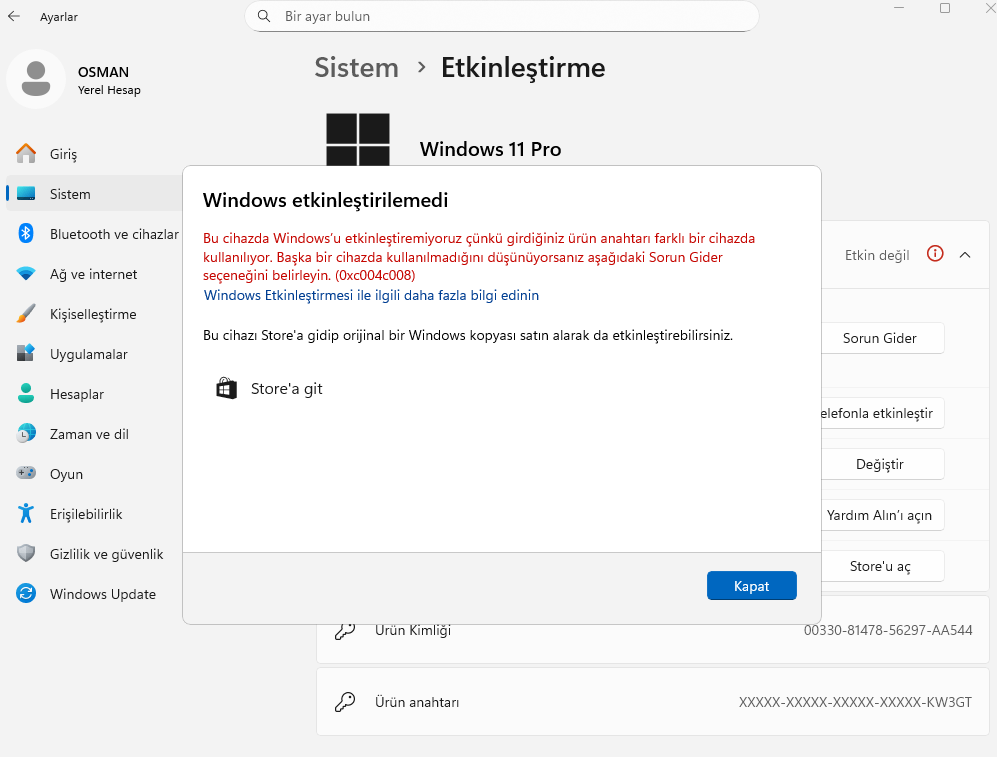Click the Uygulamalar apps icon
Screen dimensions: 997x757
point(26,353)
